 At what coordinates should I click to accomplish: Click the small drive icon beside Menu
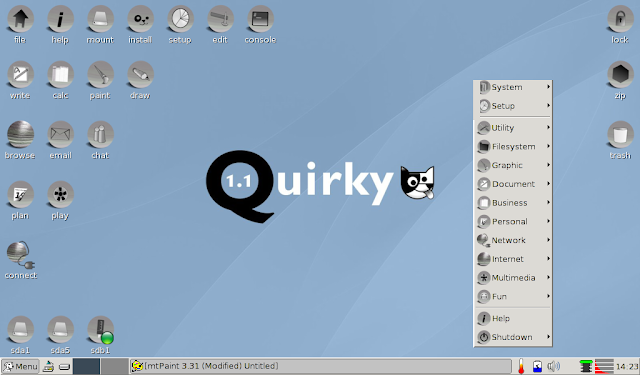(64, 367)
